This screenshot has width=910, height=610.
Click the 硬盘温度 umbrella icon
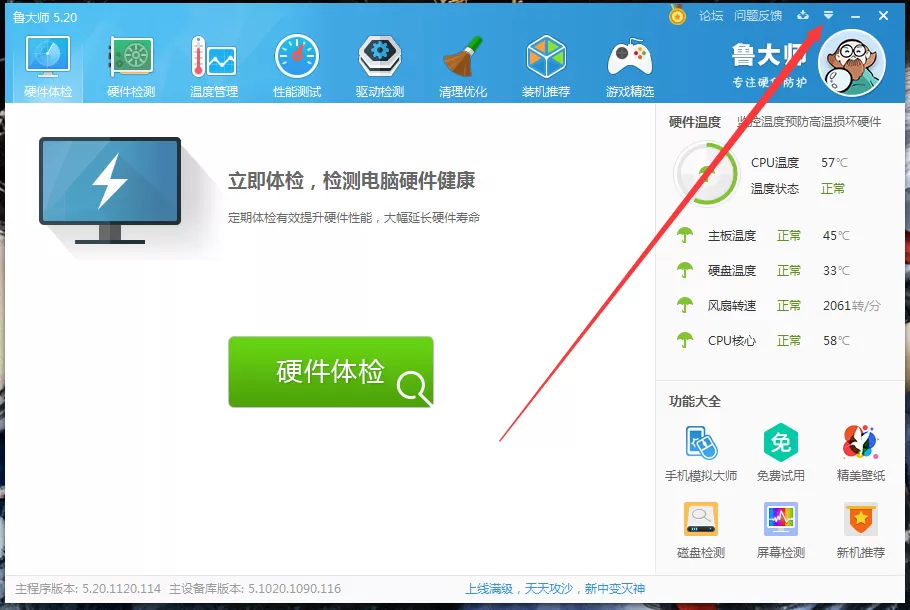pyautogui.click(x=685, y=270)
